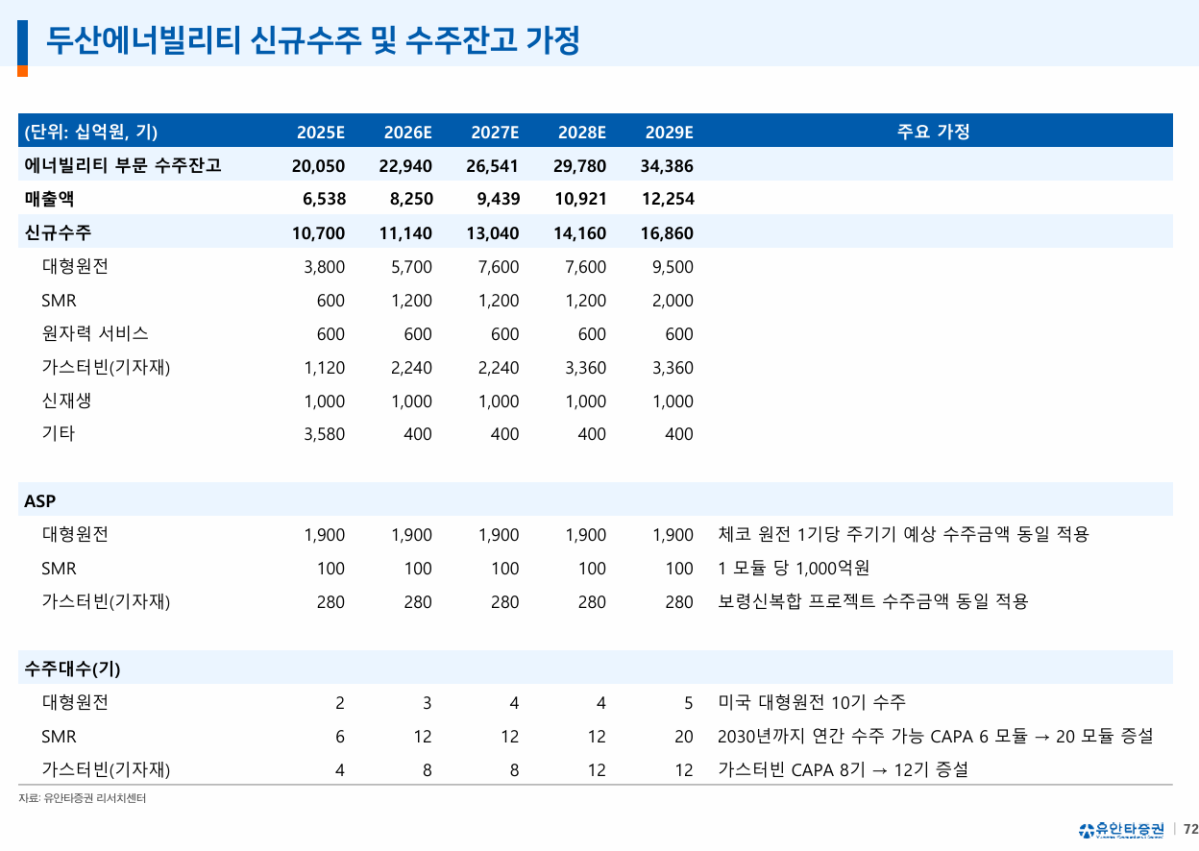Click the new order value 10,700
The height and width of the screenshot is (851, 1199).
tap(318, 233)
